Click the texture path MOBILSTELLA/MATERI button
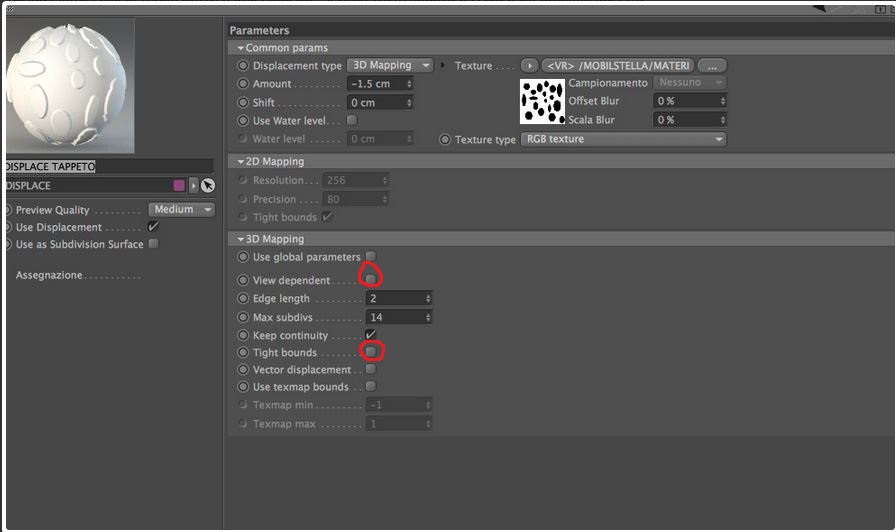This screenshot has width=896, height=532. [618, 66]
